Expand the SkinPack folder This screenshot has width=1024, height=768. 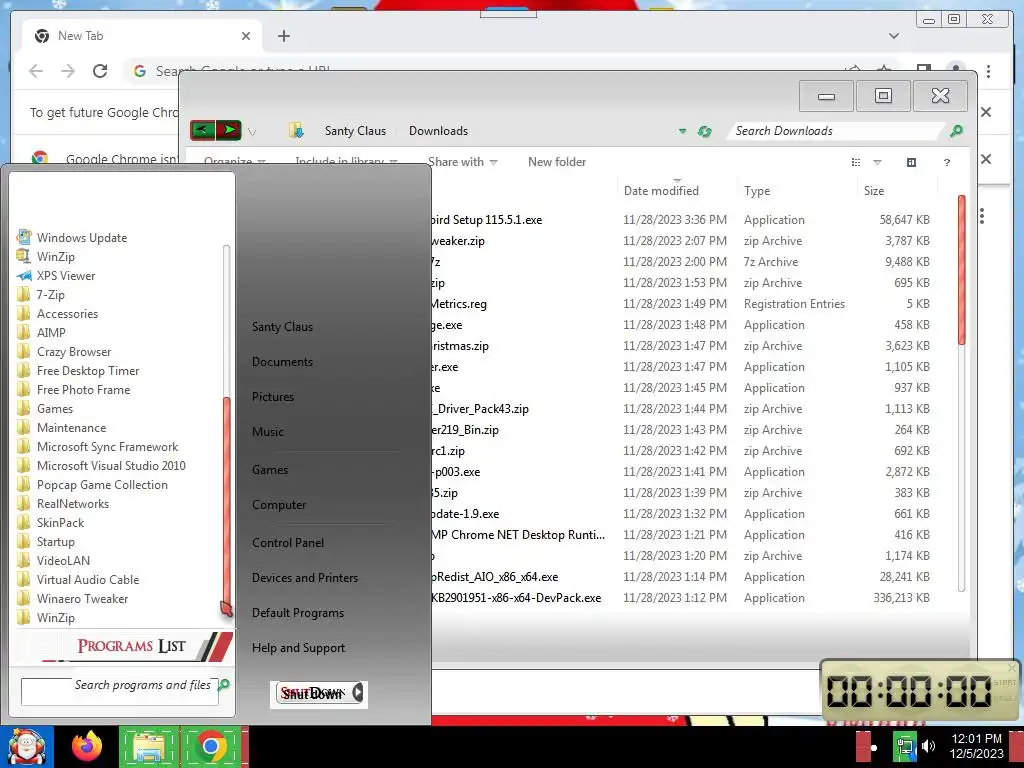click(x=50, y=522)
